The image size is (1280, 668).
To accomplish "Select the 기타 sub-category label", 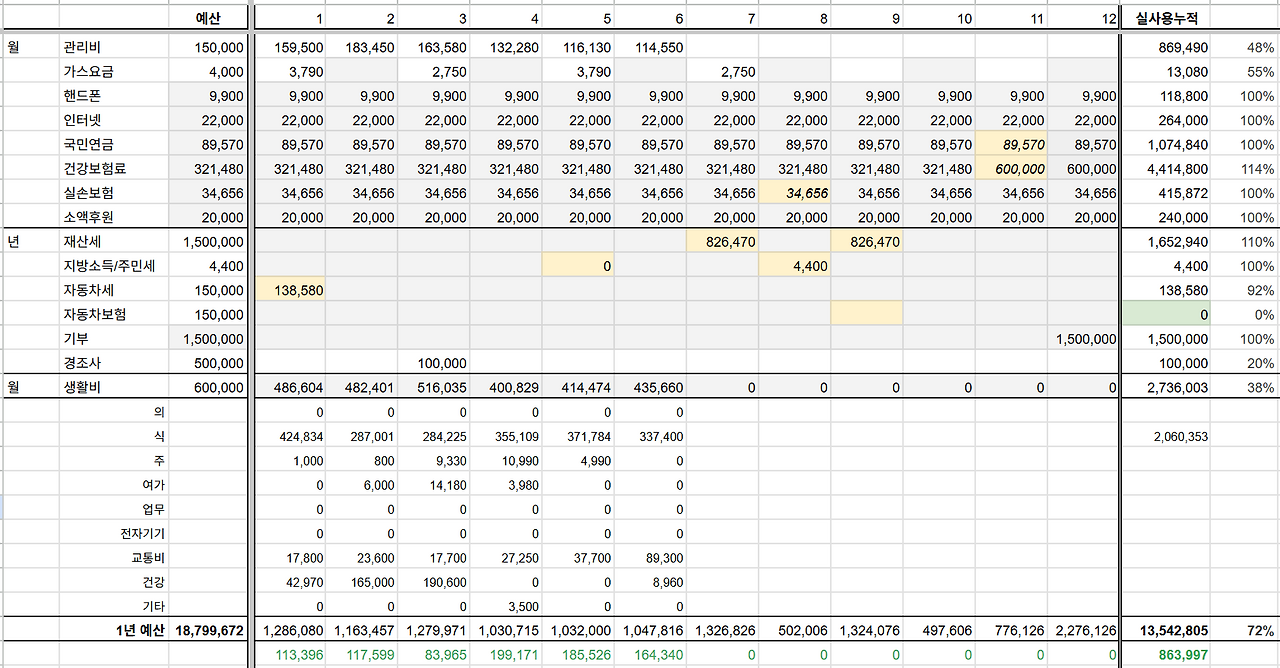I will 154,606.
